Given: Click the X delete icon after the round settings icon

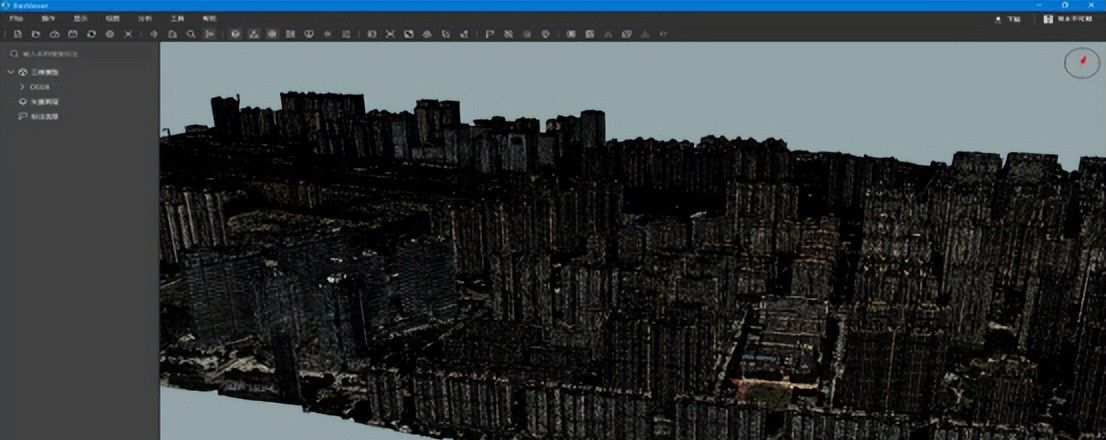Looking at the screenshot, I should [128, 34].
